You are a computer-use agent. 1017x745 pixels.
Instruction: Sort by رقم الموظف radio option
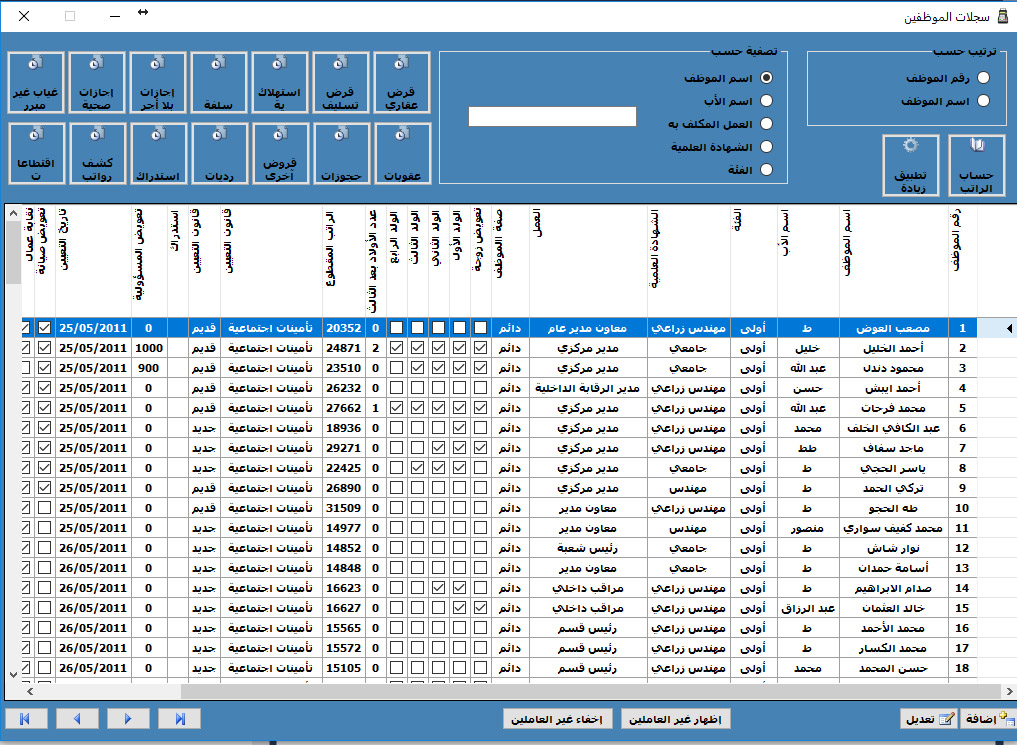pyautogui.click(x=984, y=77)
